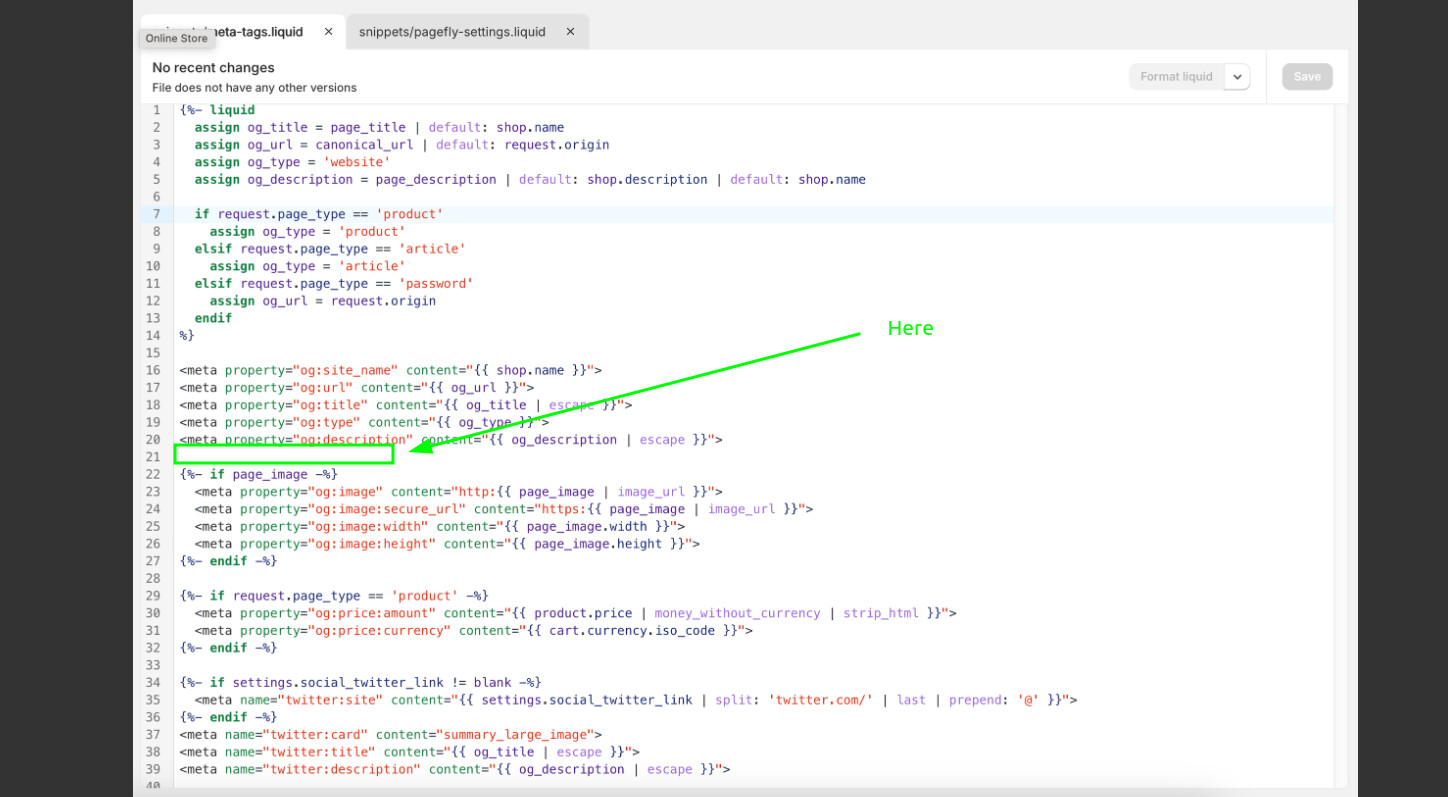Switch to snippets/pagefly-settings.liquid tab

(452, 32)
